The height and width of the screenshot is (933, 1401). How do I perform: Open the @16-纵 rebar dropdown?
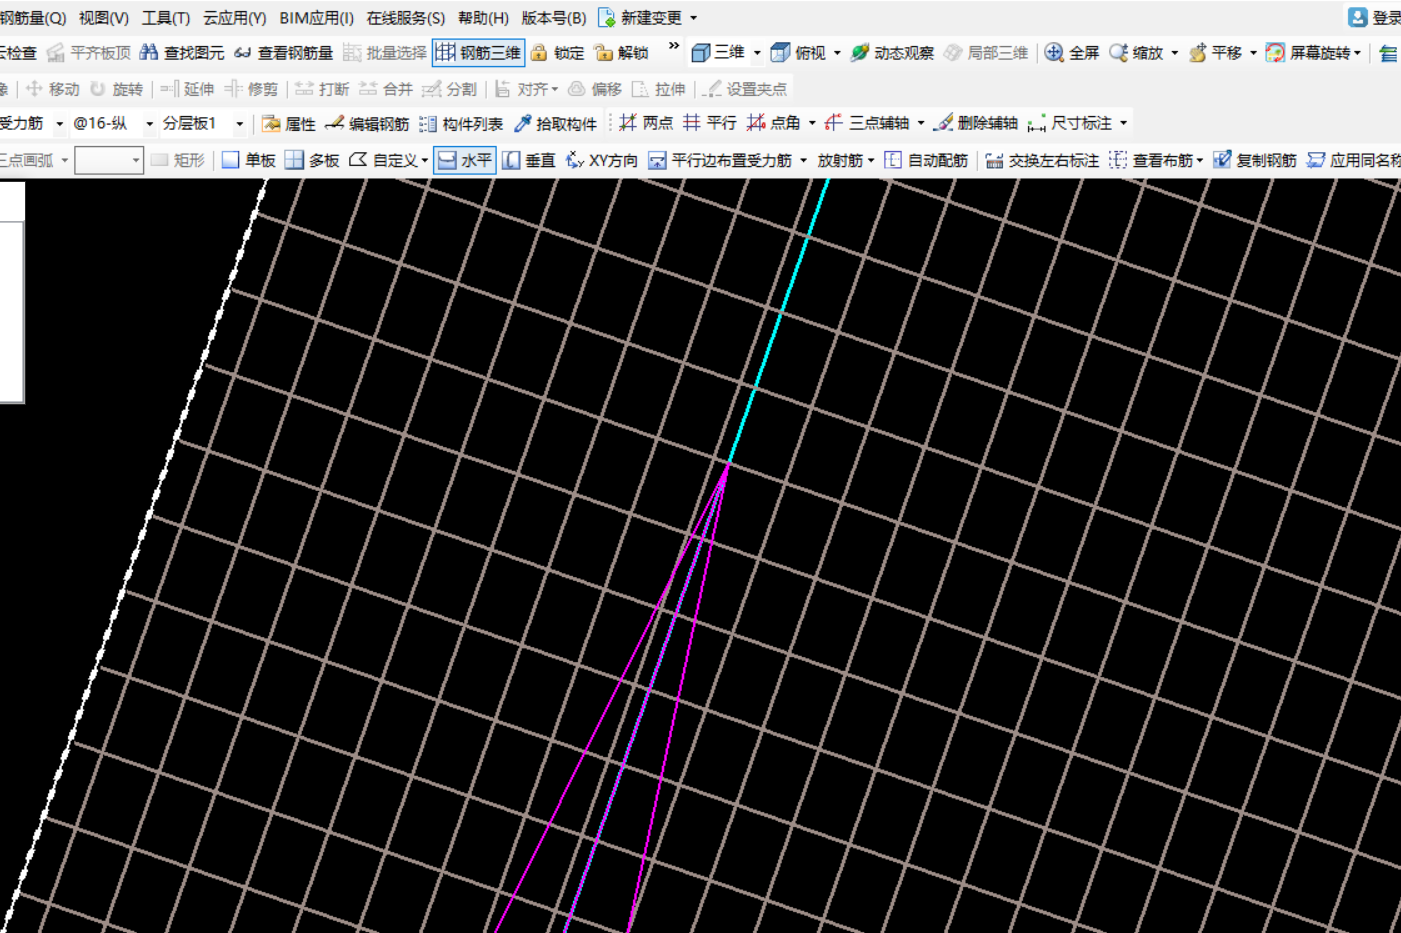point(149,124)
